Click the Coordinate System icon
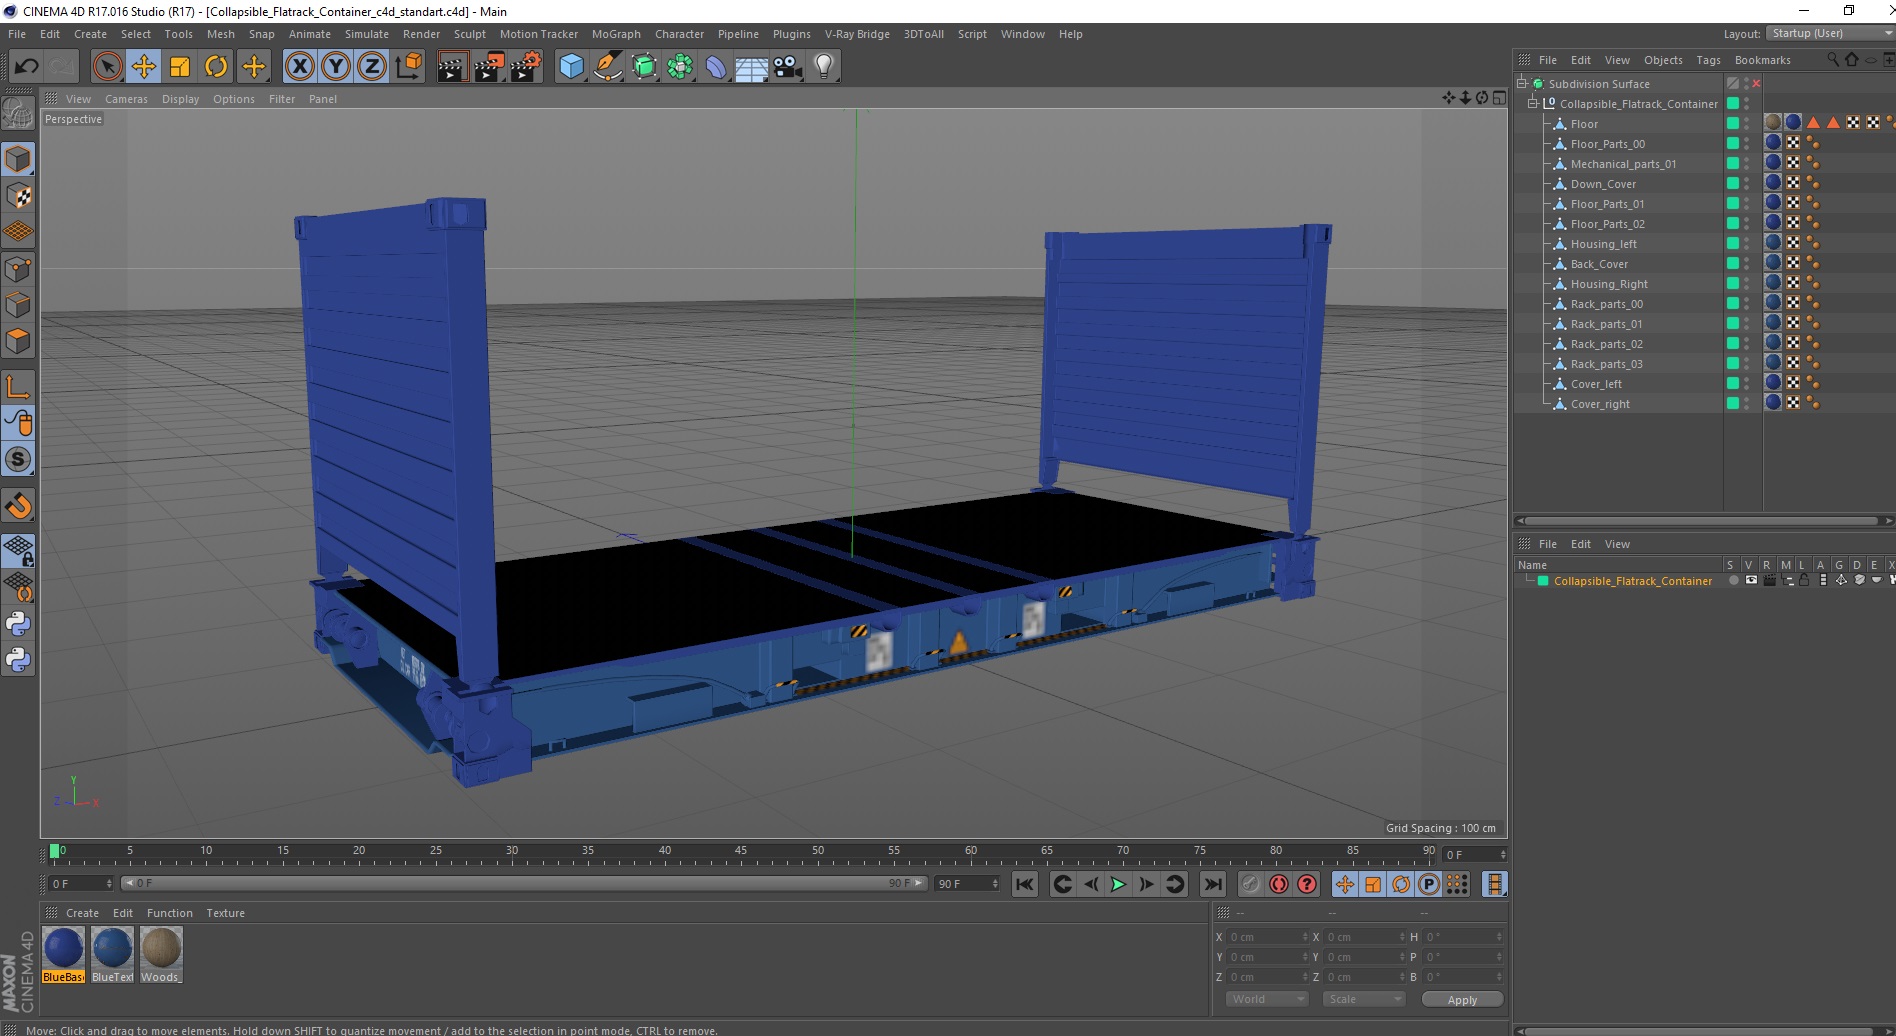 [x=408, y=67]
